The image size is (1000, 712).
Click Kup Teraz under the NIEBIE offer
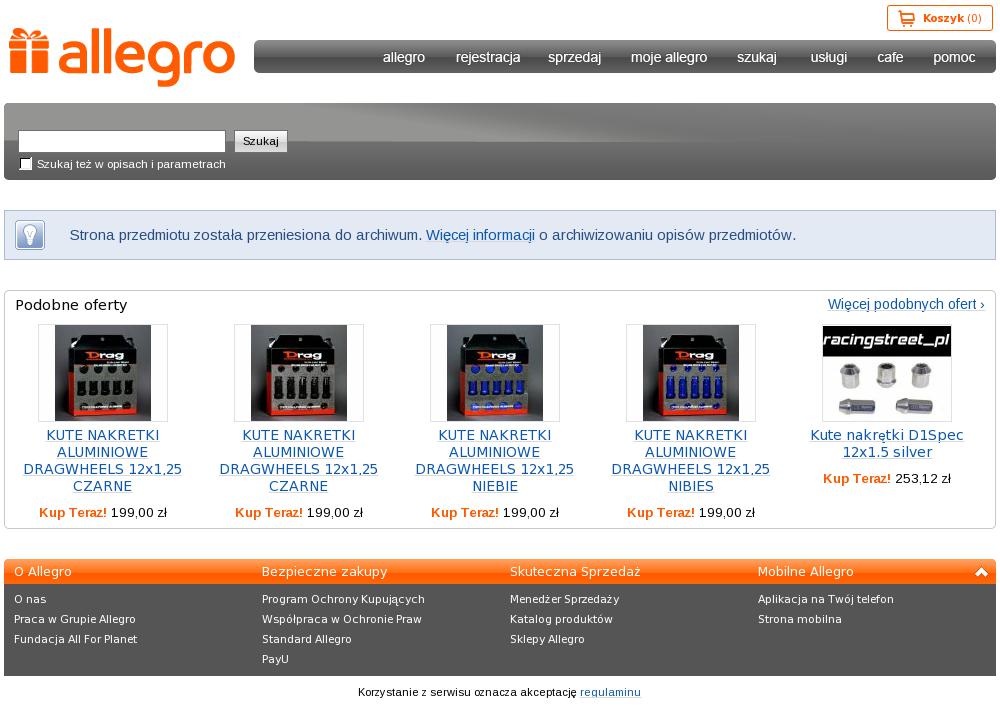click(465, 512)
